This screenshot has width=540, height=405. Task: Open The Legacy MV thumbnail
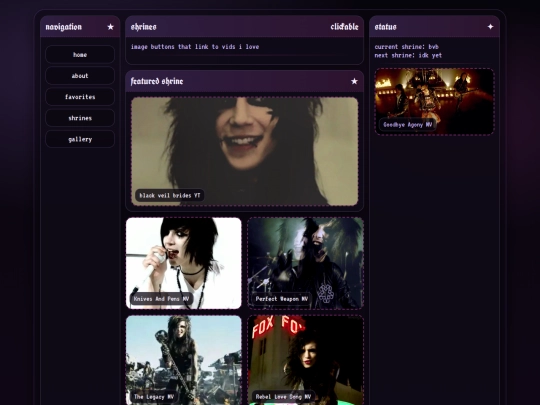coord(184,360)
